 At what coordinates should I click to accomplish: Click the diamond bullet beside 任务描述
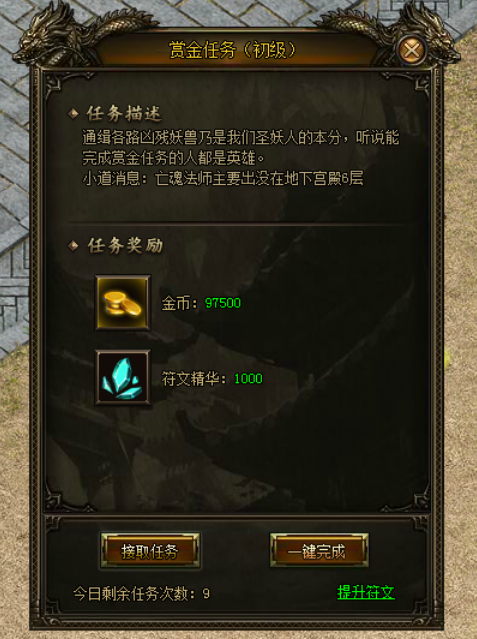73,114
